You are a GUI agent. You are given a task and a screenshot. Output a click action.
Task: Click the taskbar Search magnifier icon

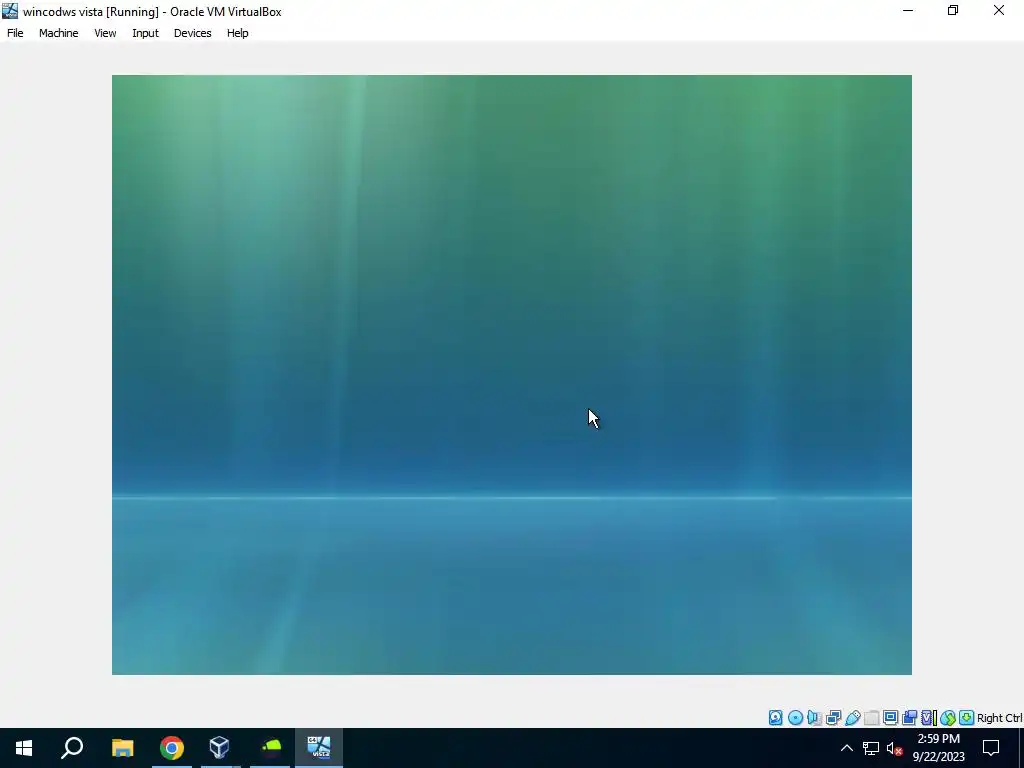click(x=72, y=748)
